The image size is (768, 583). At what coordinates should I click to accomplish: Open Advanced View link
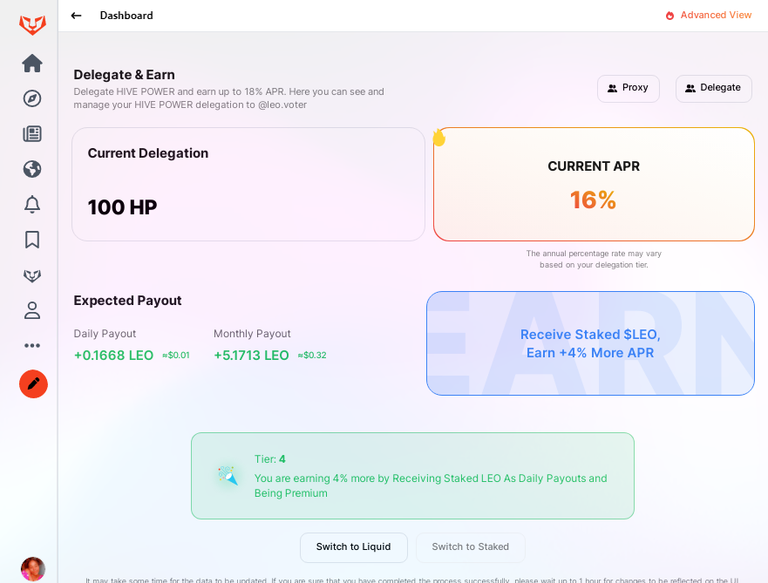(708, 15)
